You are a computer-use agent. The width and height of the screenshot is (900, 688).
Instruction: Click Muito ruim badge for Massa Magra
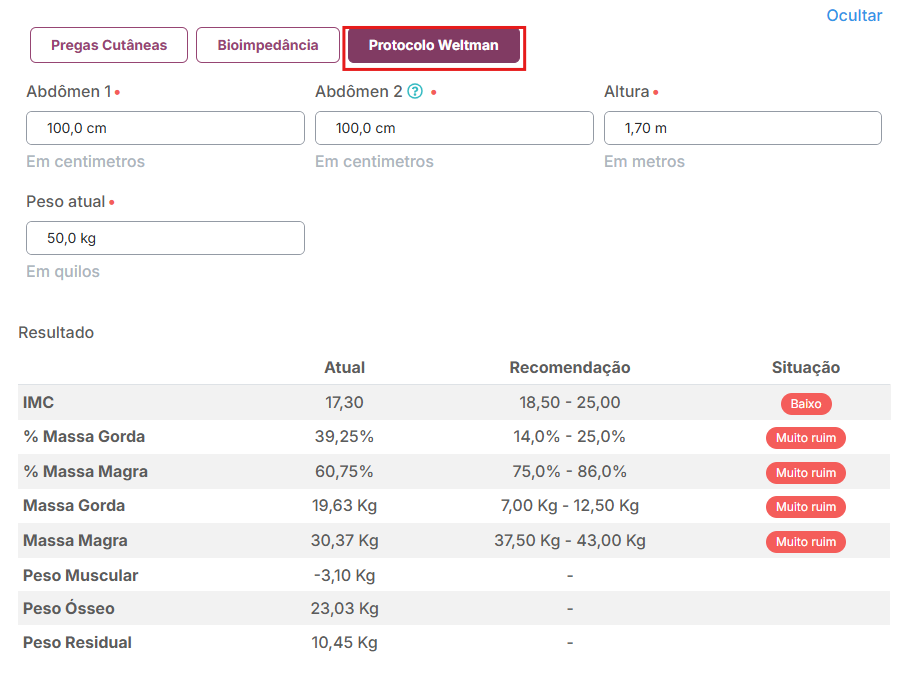(x=806, y=542)
